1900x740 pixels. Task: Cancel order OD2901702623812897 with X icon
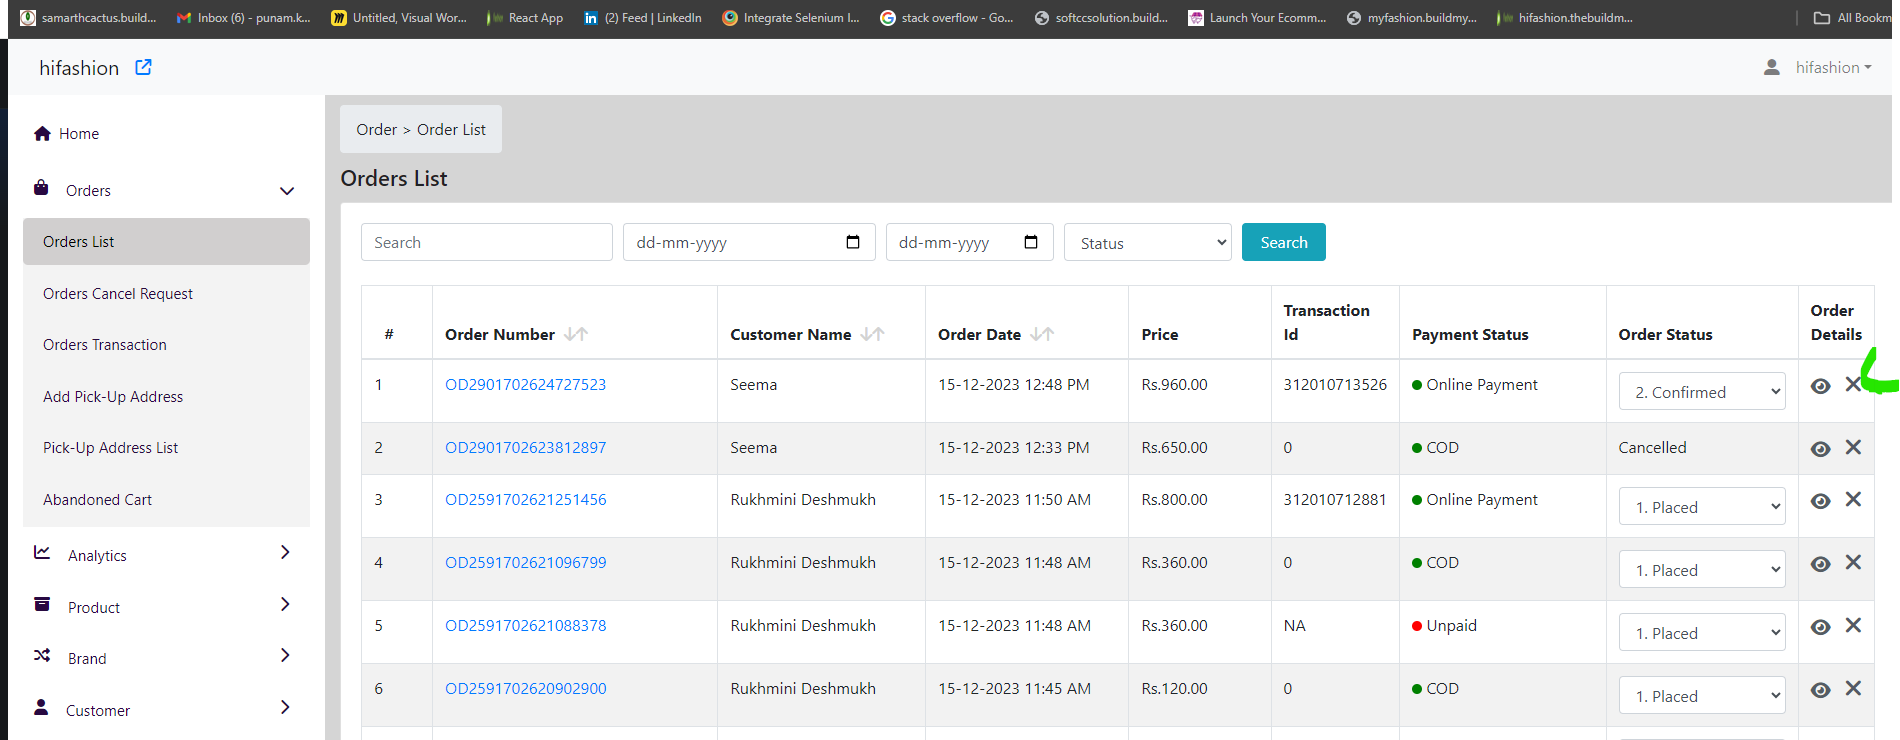pyautogui.click(x=1853, y=447)
